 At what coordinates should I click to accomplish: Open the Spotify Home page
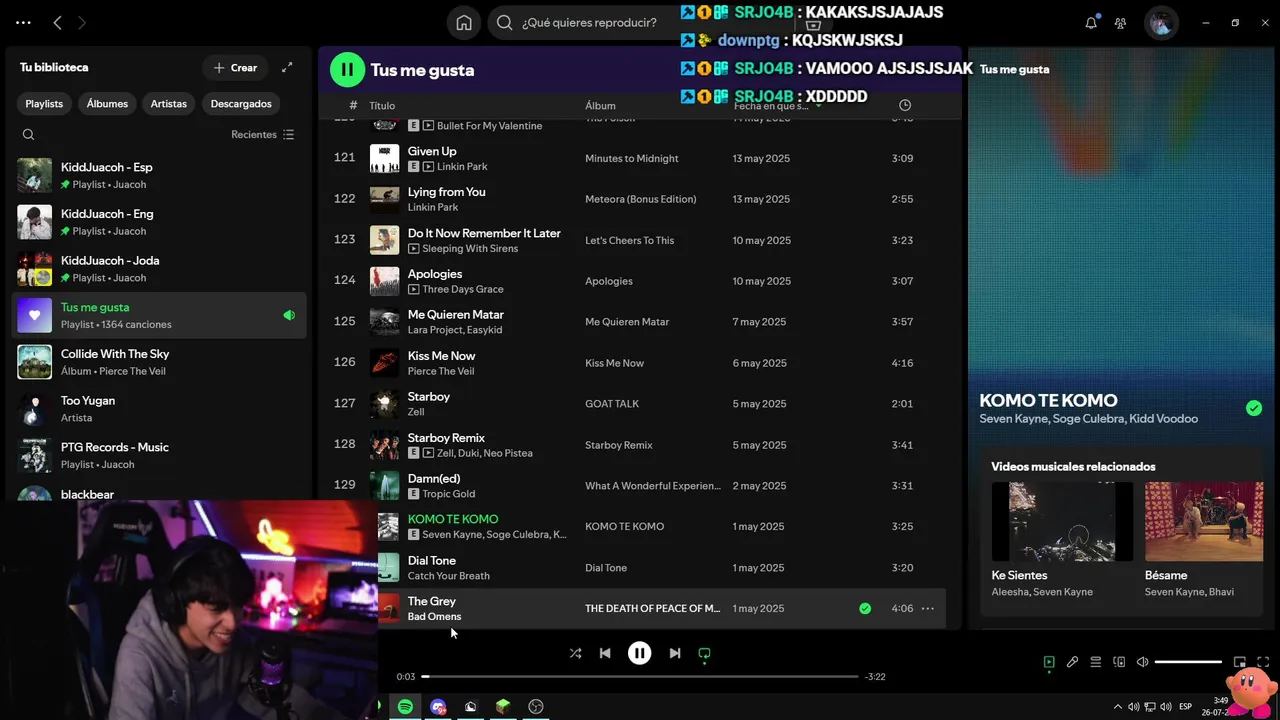pyautogui.click(x=464, y=23)
